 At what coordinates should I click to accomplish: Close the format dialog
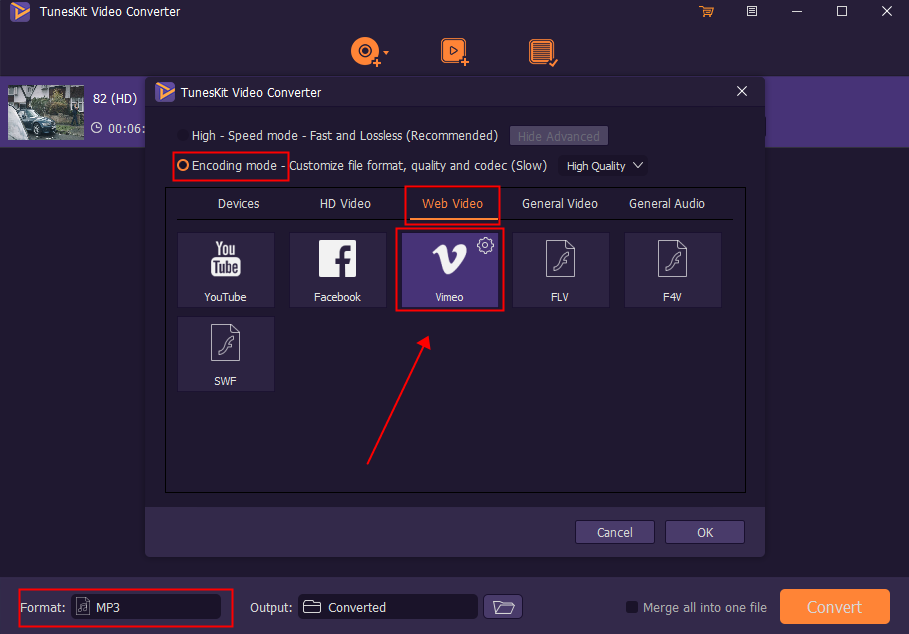(741, 92)
